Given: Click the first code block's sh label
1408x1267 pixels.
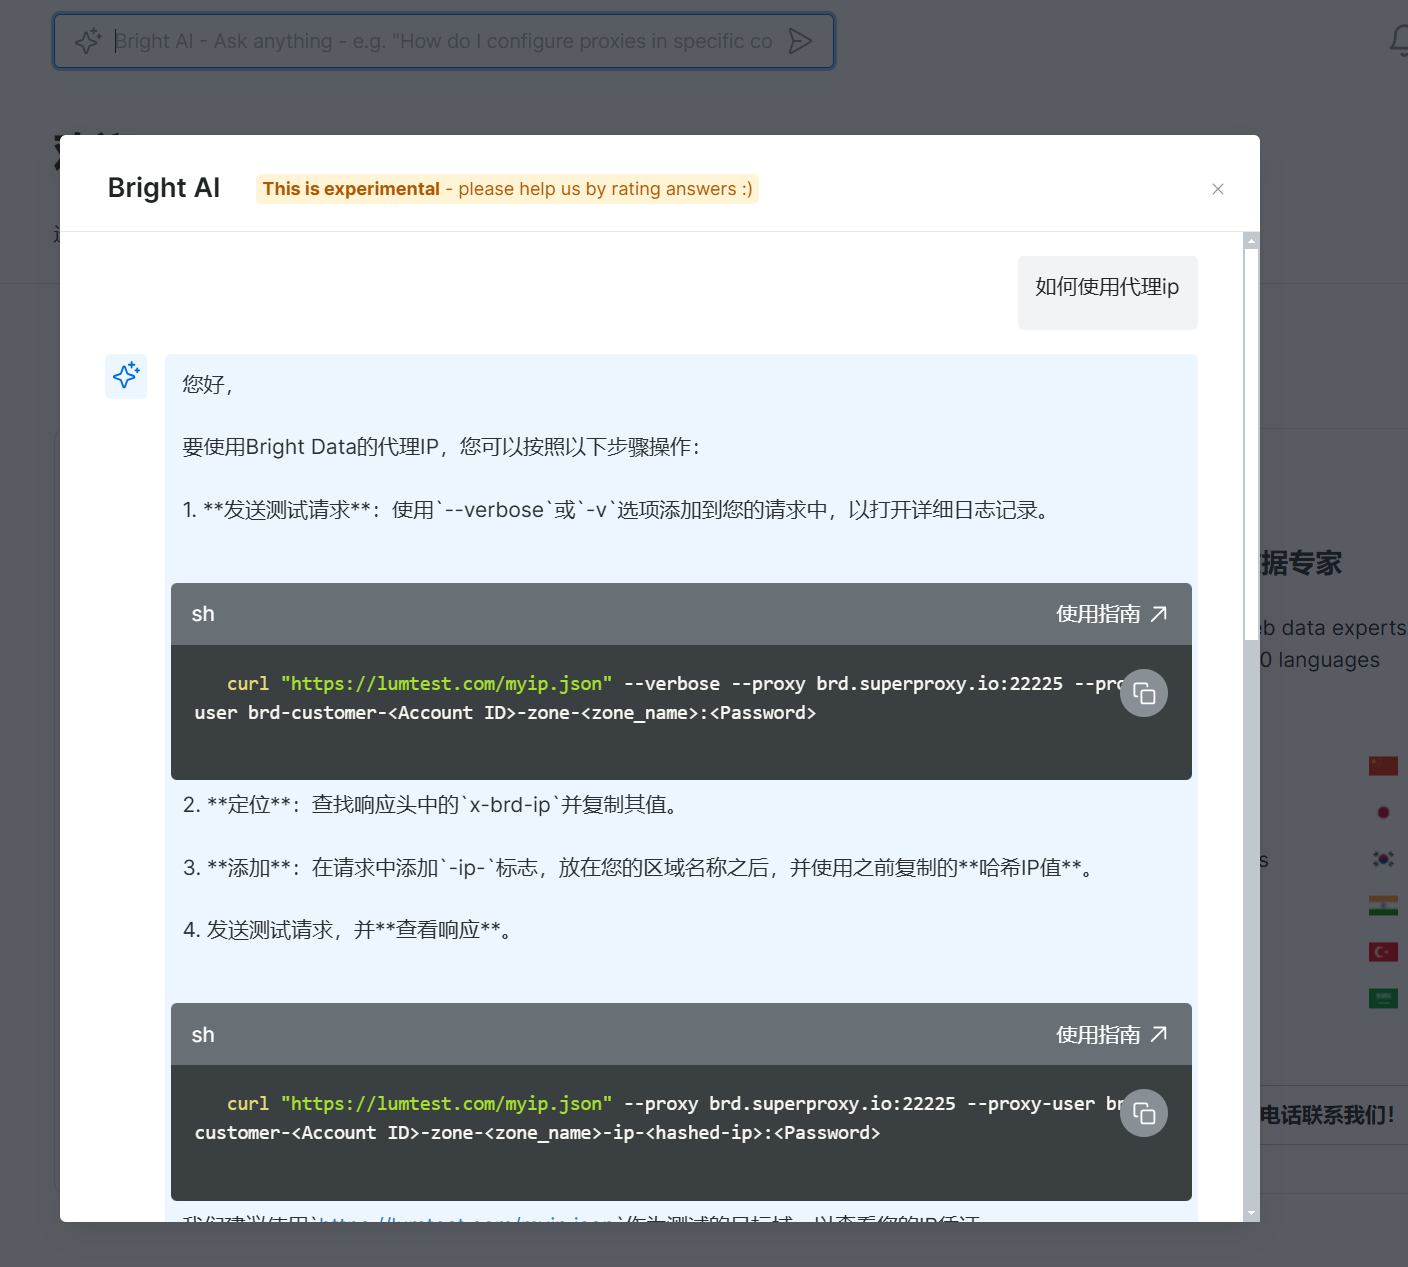Looking at the screenshot, I should click(x=203, y=614).
